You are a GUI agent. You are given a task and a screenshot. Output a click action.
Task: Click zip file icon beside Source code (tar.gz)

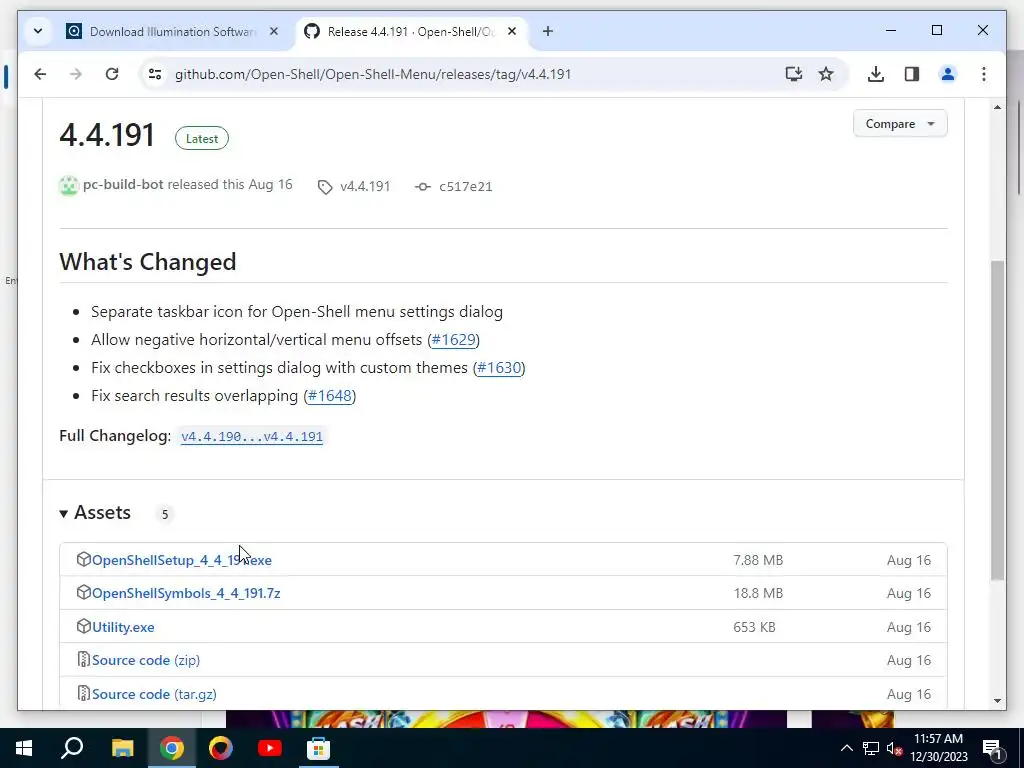pyautogui.click(x=84, y=693)
